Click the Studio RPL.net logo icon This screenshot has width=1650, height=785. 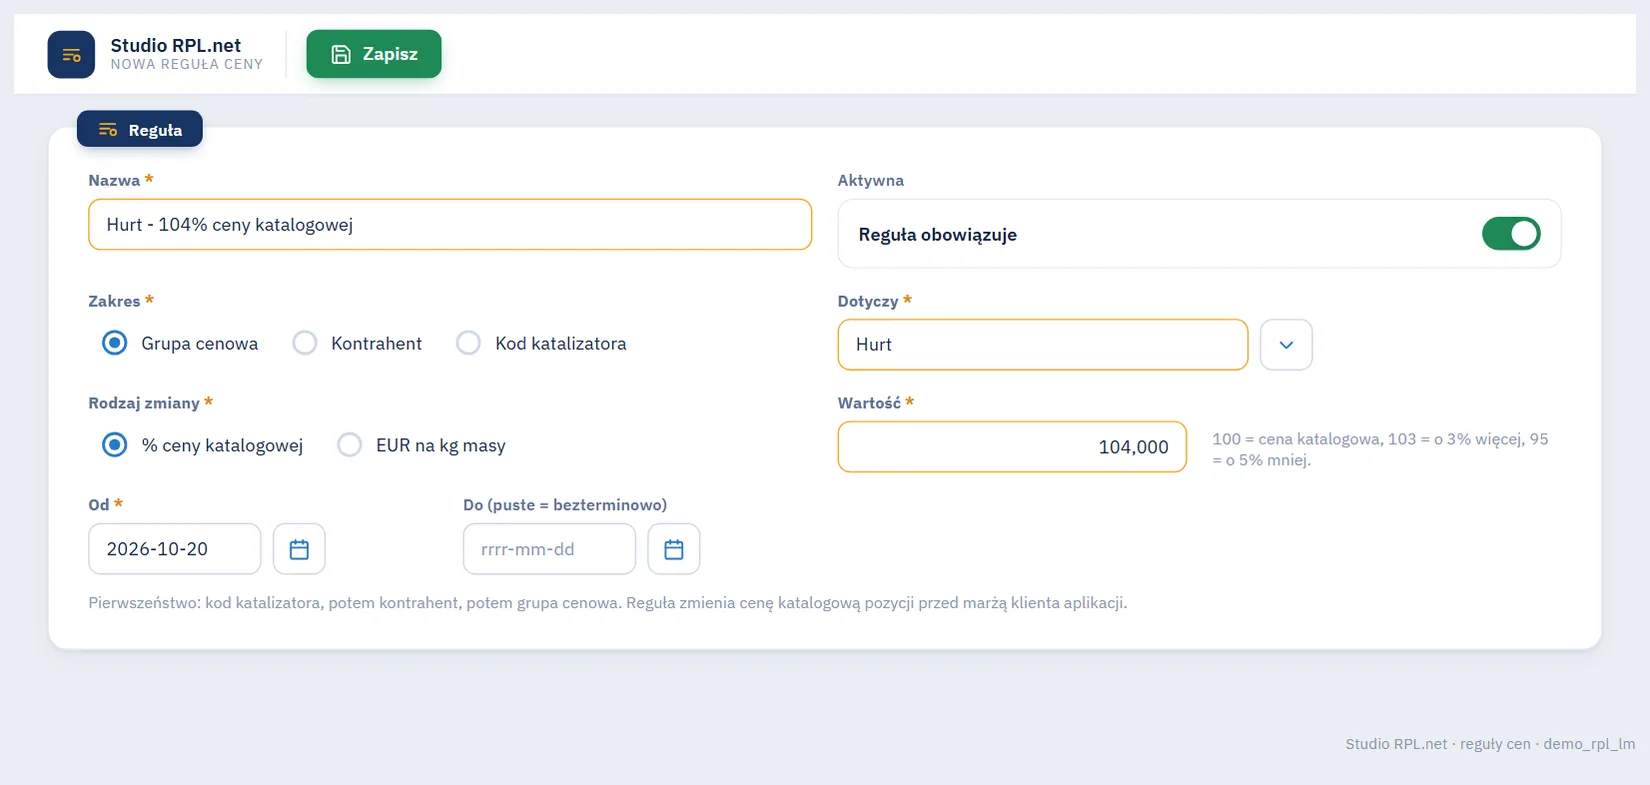click(71, 54)
